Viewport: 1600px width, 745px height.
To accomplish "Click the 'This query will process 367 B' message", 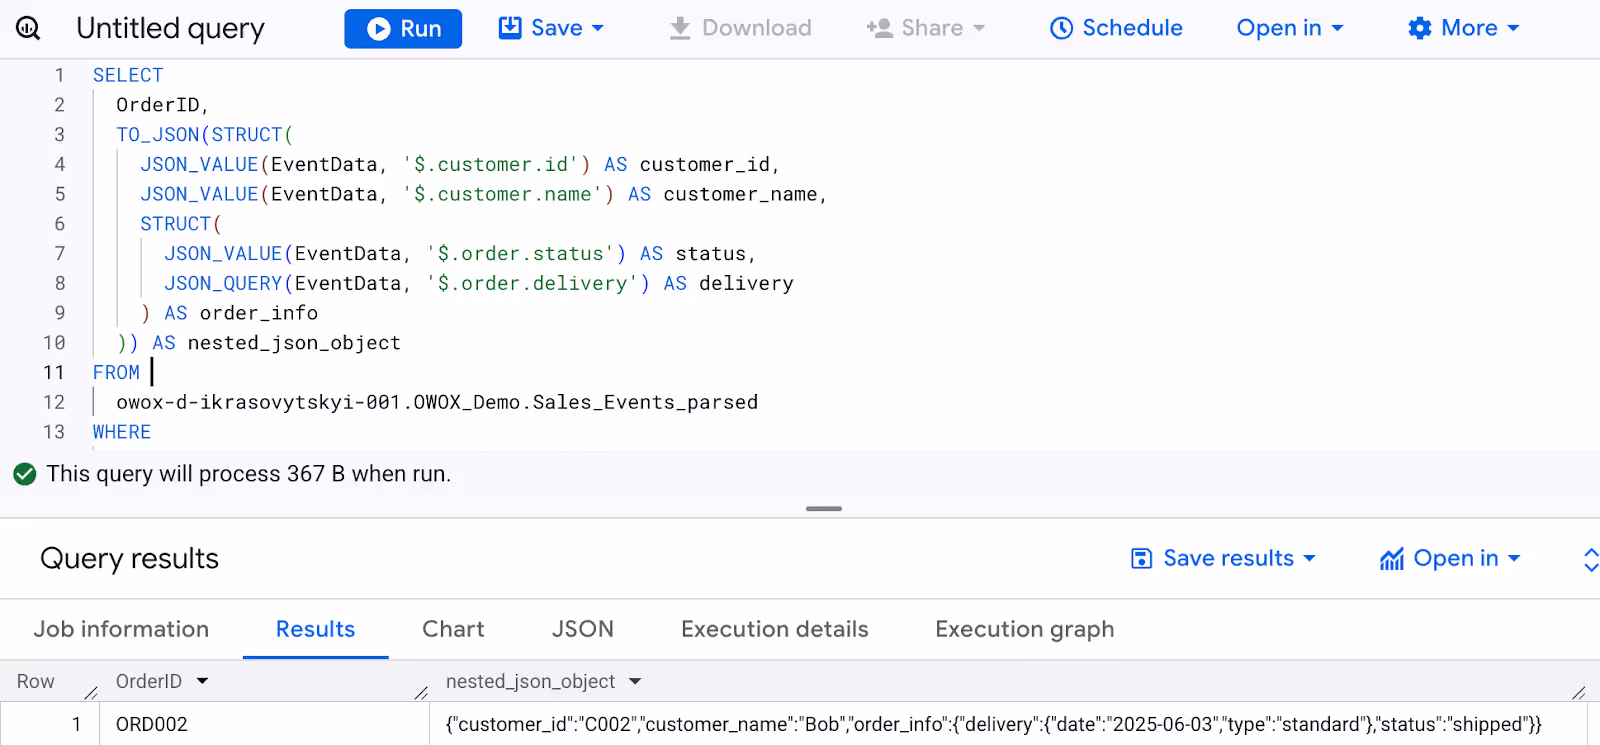I will click(248, 474).
